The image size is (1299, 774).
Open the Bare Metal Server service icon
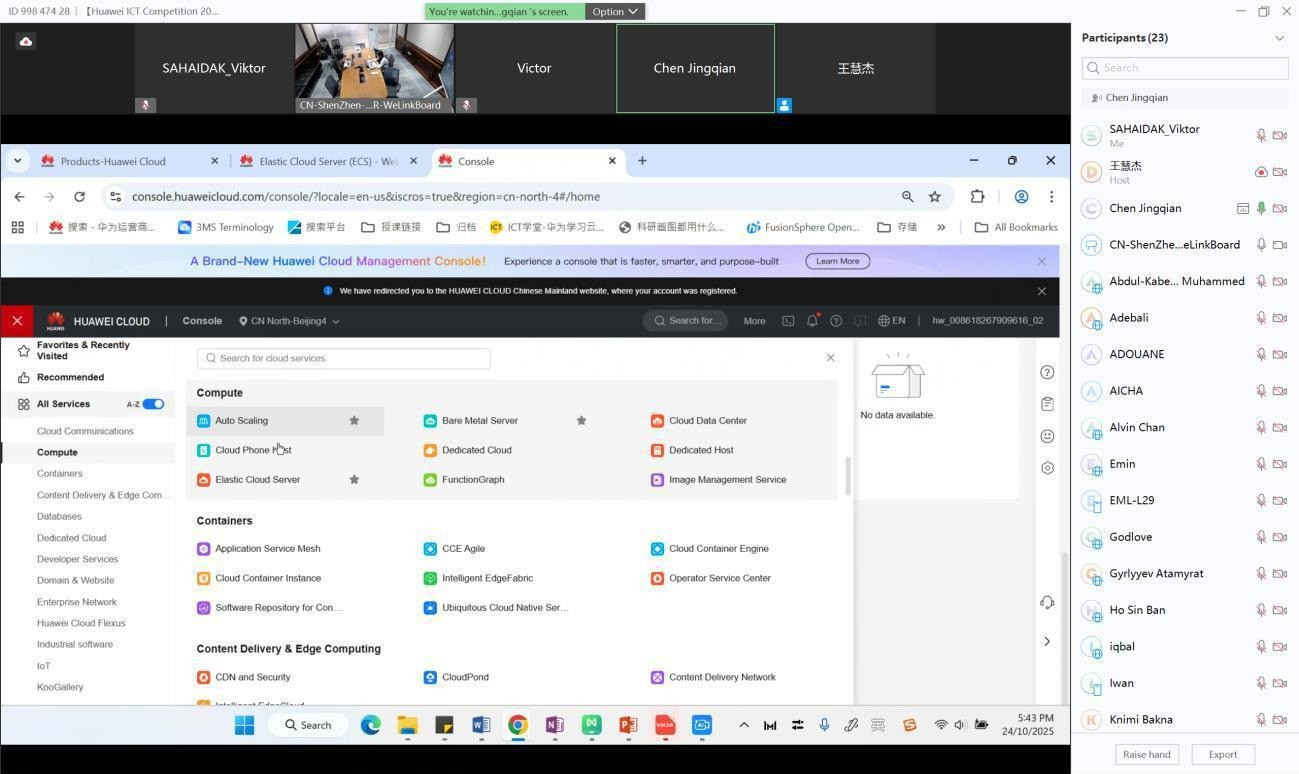pyautogui.click(x=430, y=421)
